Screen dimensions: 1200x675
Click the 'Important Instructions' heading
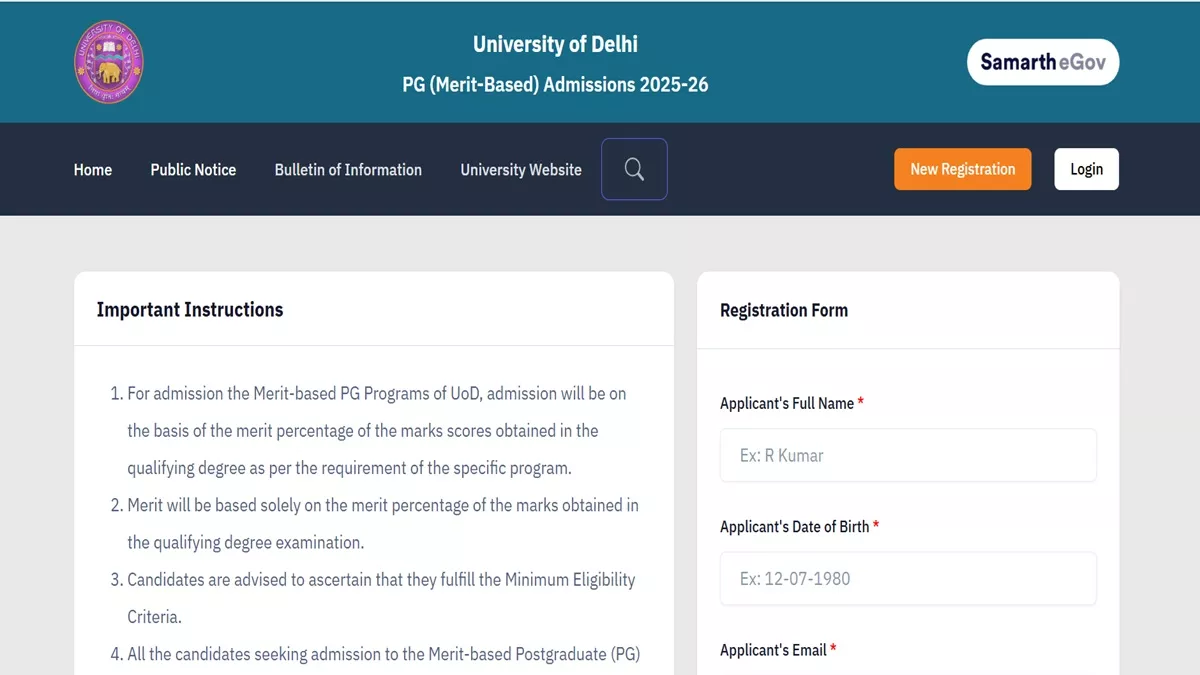[x=190, y=310]
